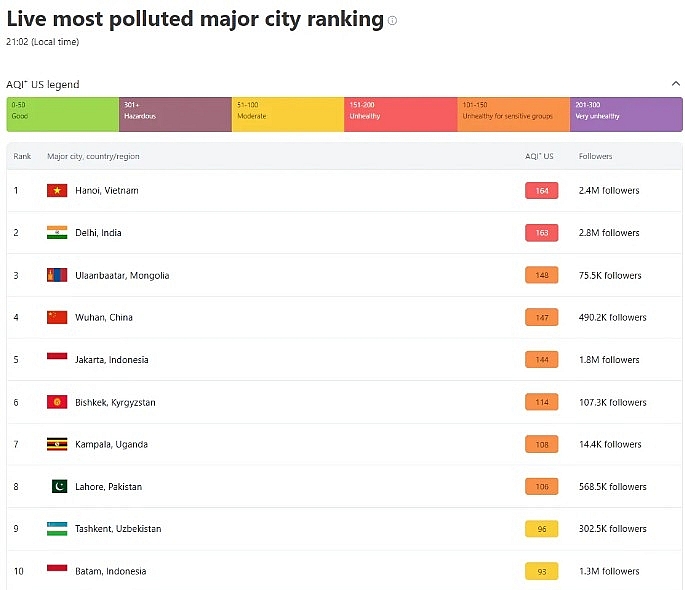Click the AQI US column header
The width and height of the screenshot is (685, 590).
pyautogui.click(x=539, y=156)
